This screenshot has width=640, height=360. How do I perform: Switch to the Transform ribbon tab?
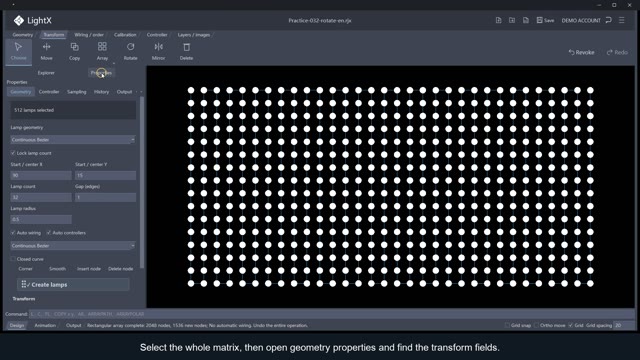coord(54,35)
